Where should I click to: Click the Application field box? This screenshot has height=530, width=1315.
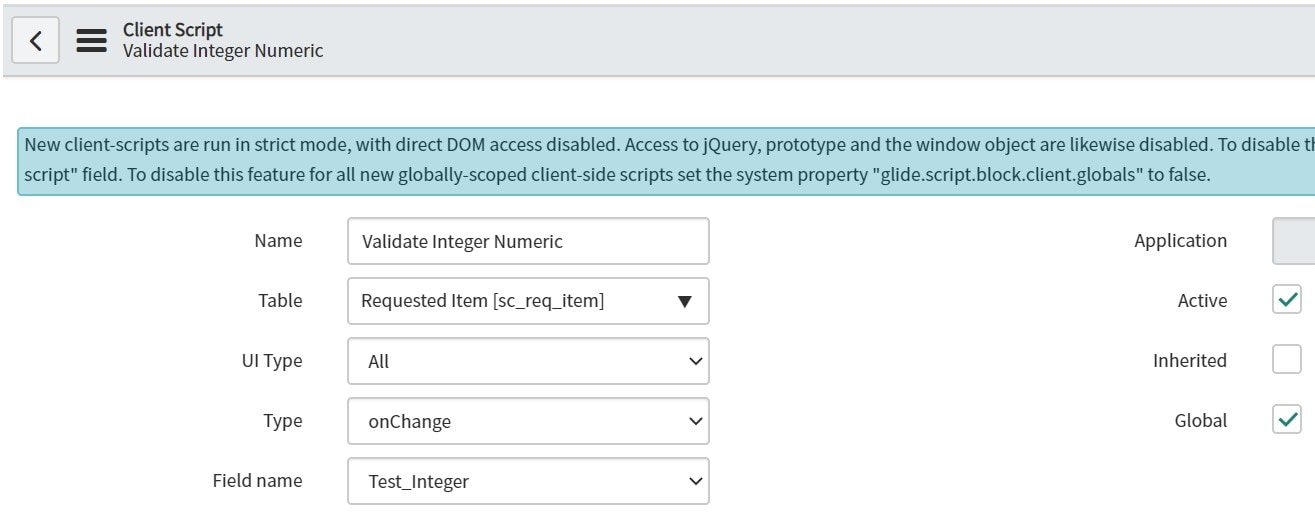coord(1293,241)
